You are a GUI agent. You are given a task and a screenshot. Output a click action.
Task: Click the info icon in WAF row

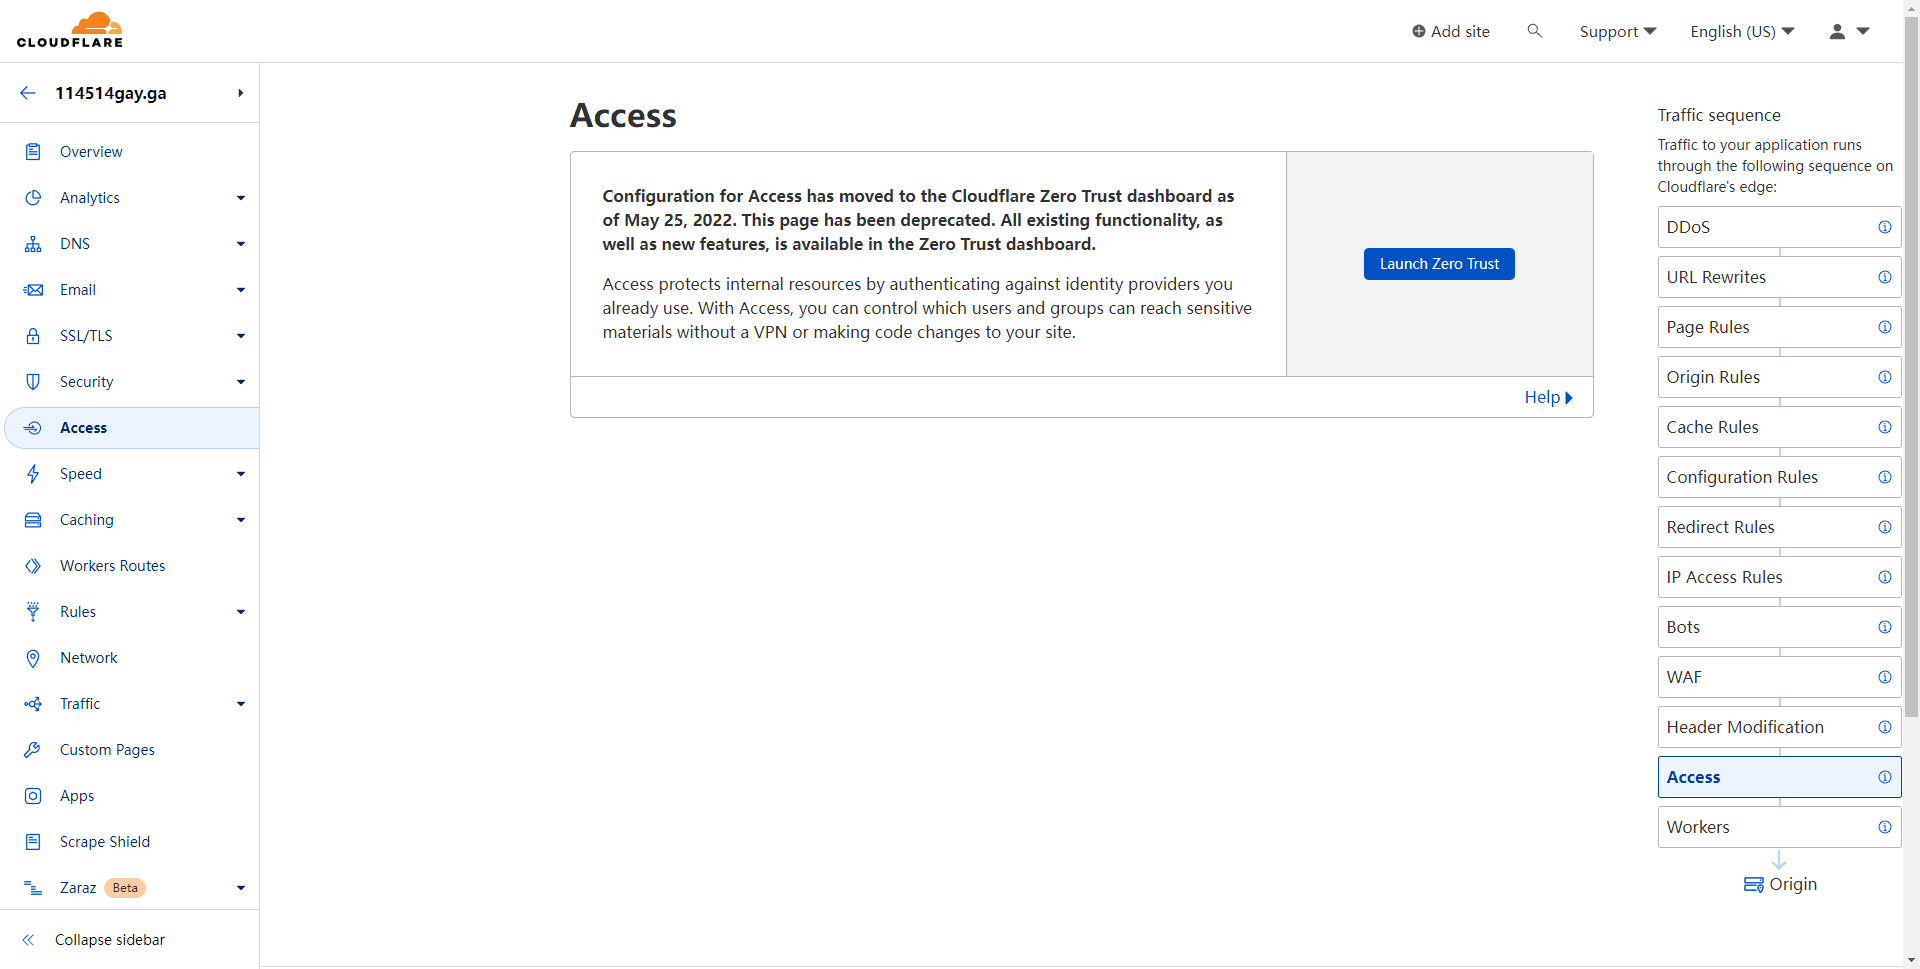(x=1884, y=677)
